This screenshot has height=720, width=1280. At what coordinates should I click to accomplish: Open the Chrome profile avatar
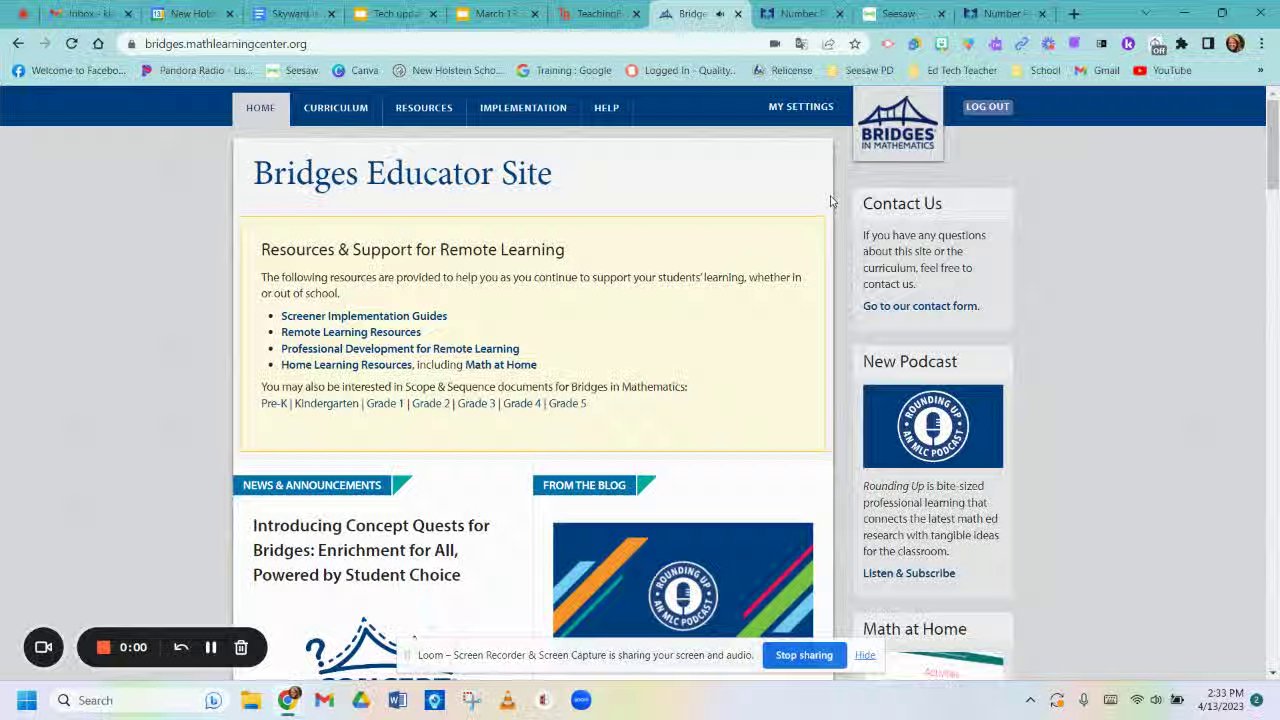[1235, 44]
